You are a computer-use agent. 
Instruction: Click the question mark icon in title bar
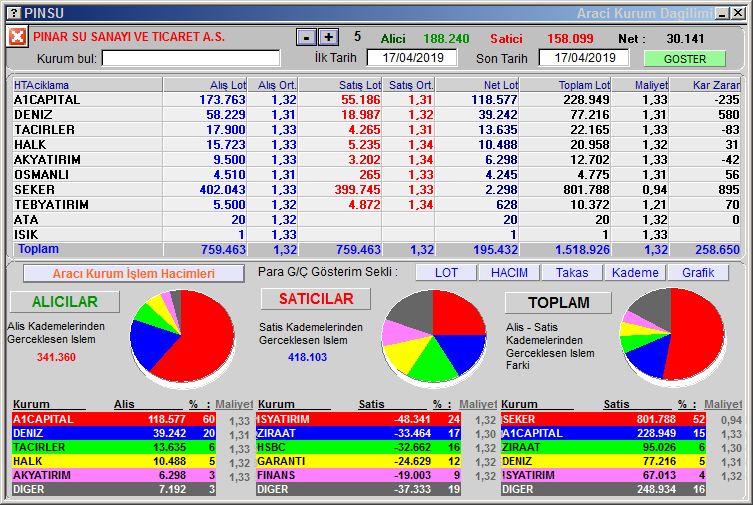coord(16,13)
